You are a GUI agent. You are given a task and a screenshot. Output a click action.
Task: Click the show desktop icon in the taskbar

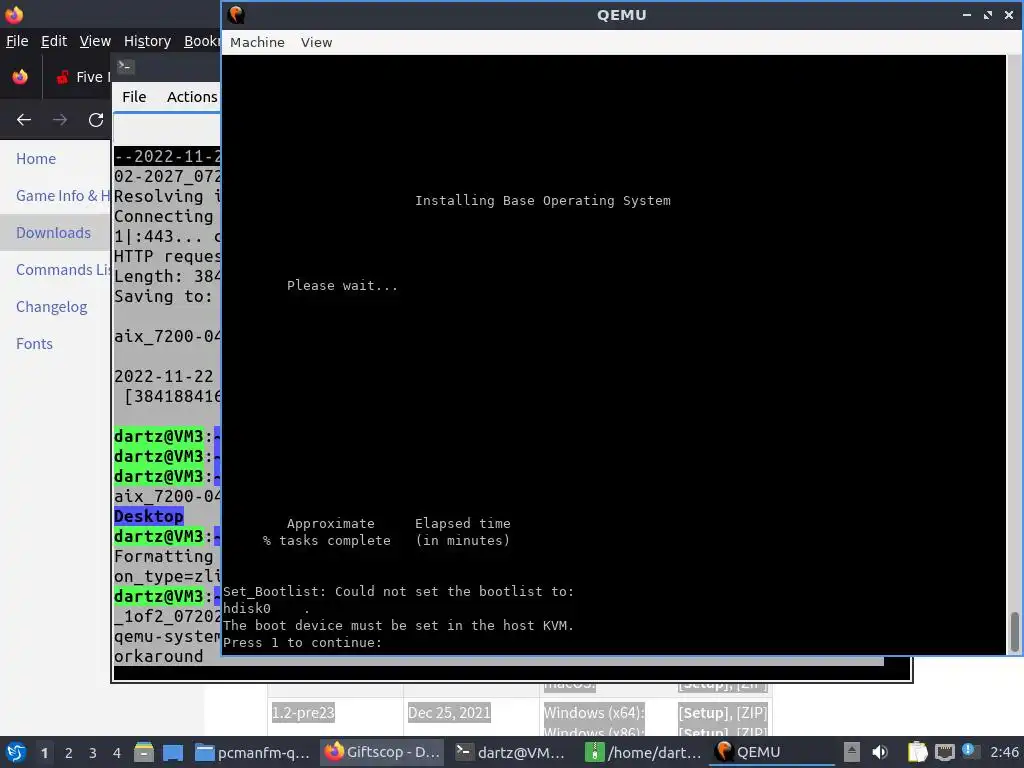pos(172,752)
